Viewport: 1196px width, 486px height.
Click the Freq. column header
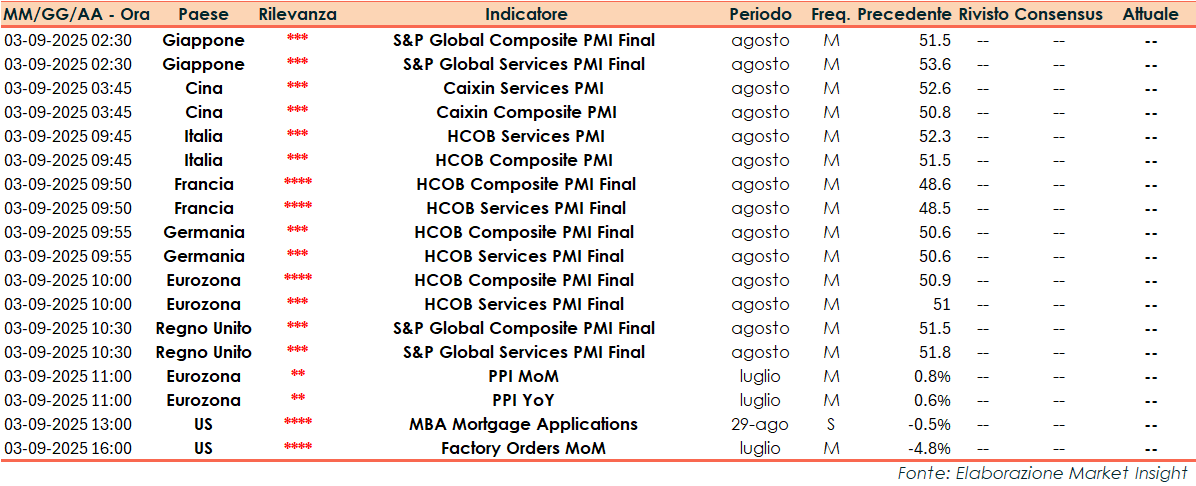coord(831,15)
